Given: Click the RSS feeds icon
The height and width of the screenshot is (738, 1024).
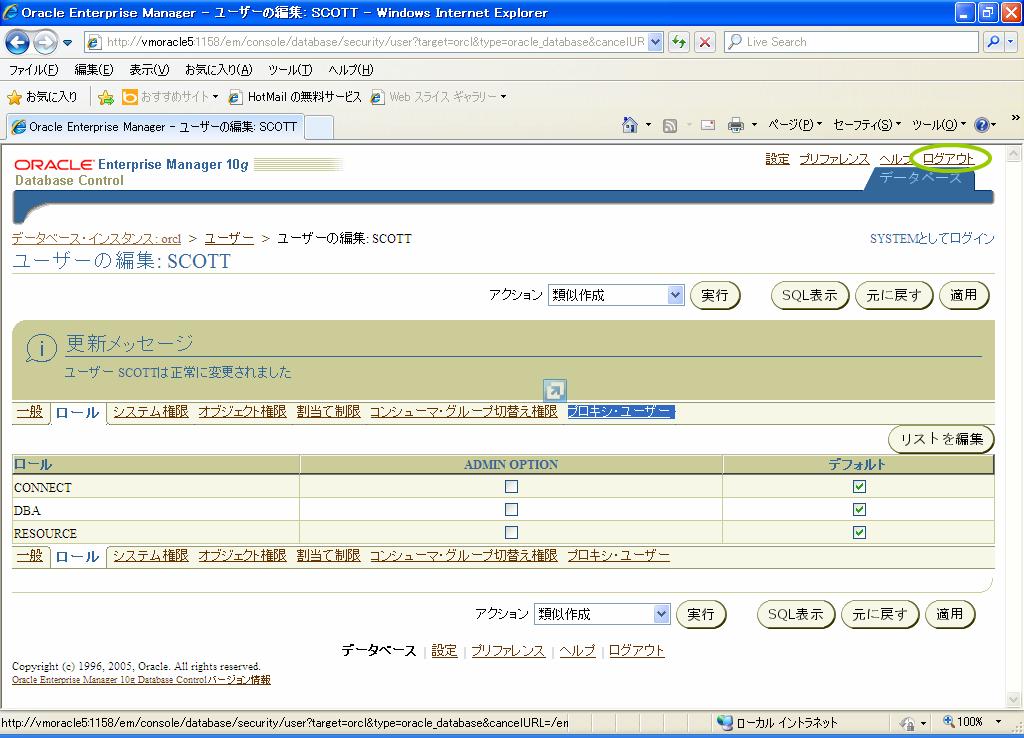Looking at the screenshot, I should coord(670,125).
